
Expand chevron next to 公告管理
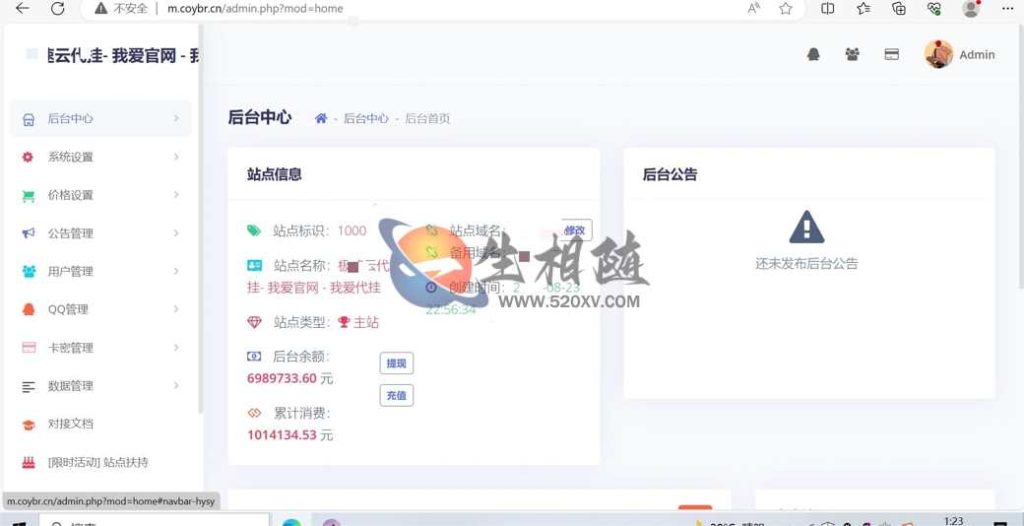point(176,233)
